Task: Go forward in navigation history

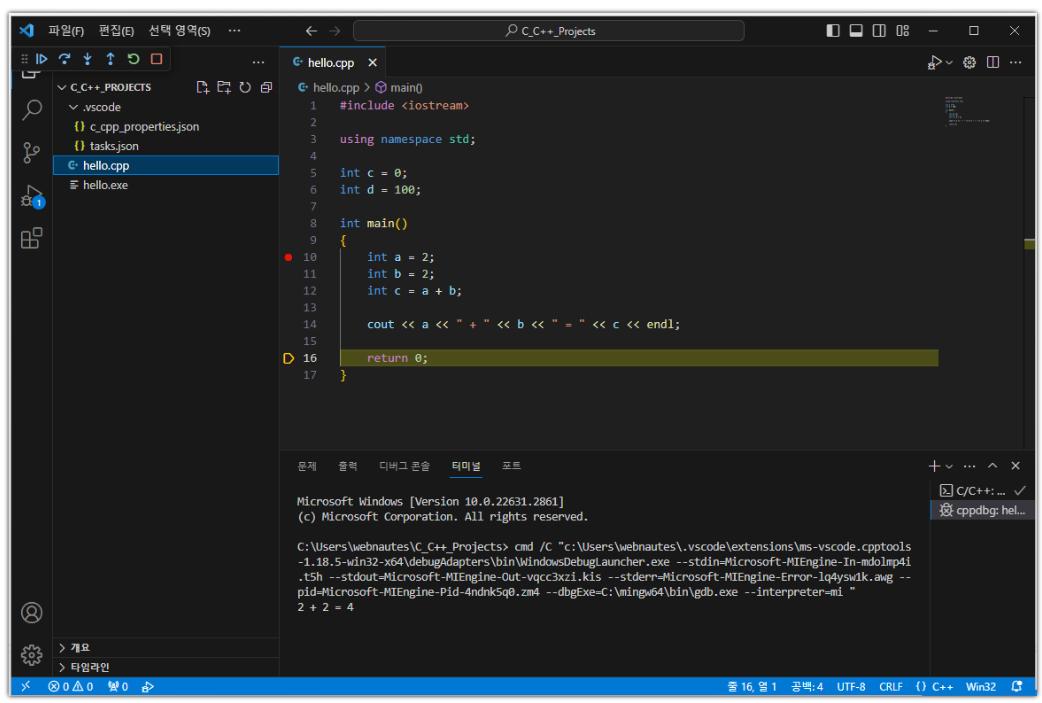Action: (334, 31)
